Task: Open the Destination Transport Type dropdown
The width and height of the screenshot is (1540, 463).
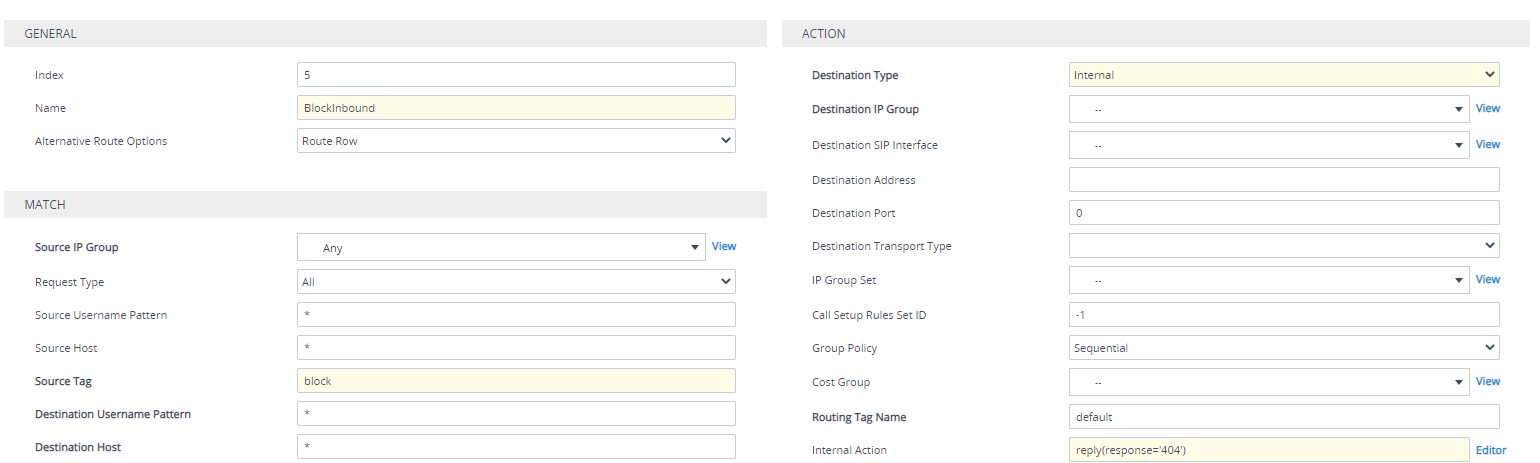Action: [x=1283, y=246]
